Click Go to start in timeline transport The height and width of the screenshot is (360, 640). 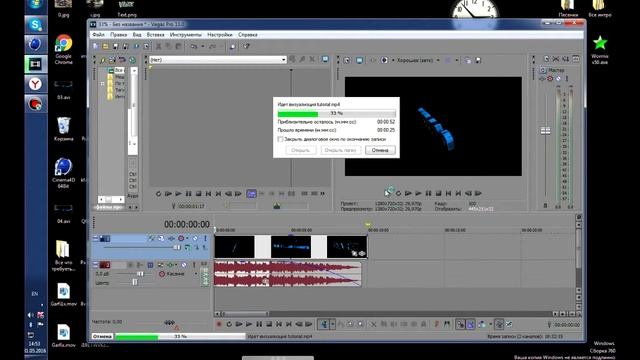click(x=279, y=324)
